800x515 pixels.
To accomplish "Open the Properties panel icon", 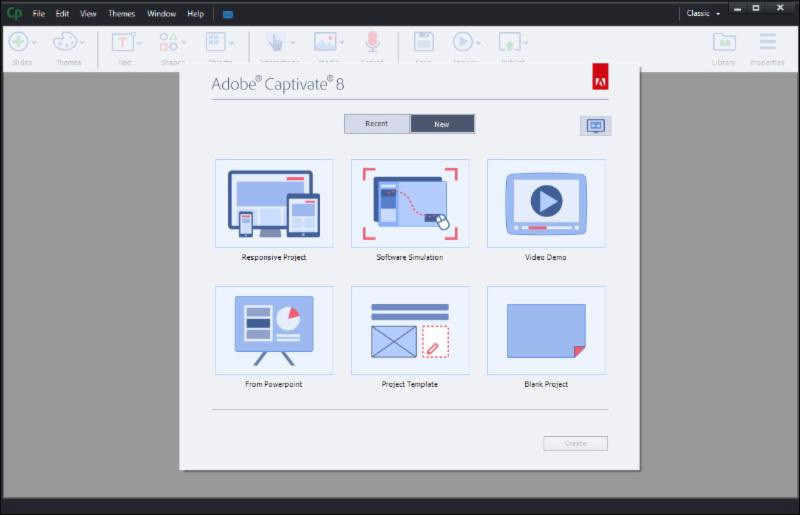I will point(767,41).
